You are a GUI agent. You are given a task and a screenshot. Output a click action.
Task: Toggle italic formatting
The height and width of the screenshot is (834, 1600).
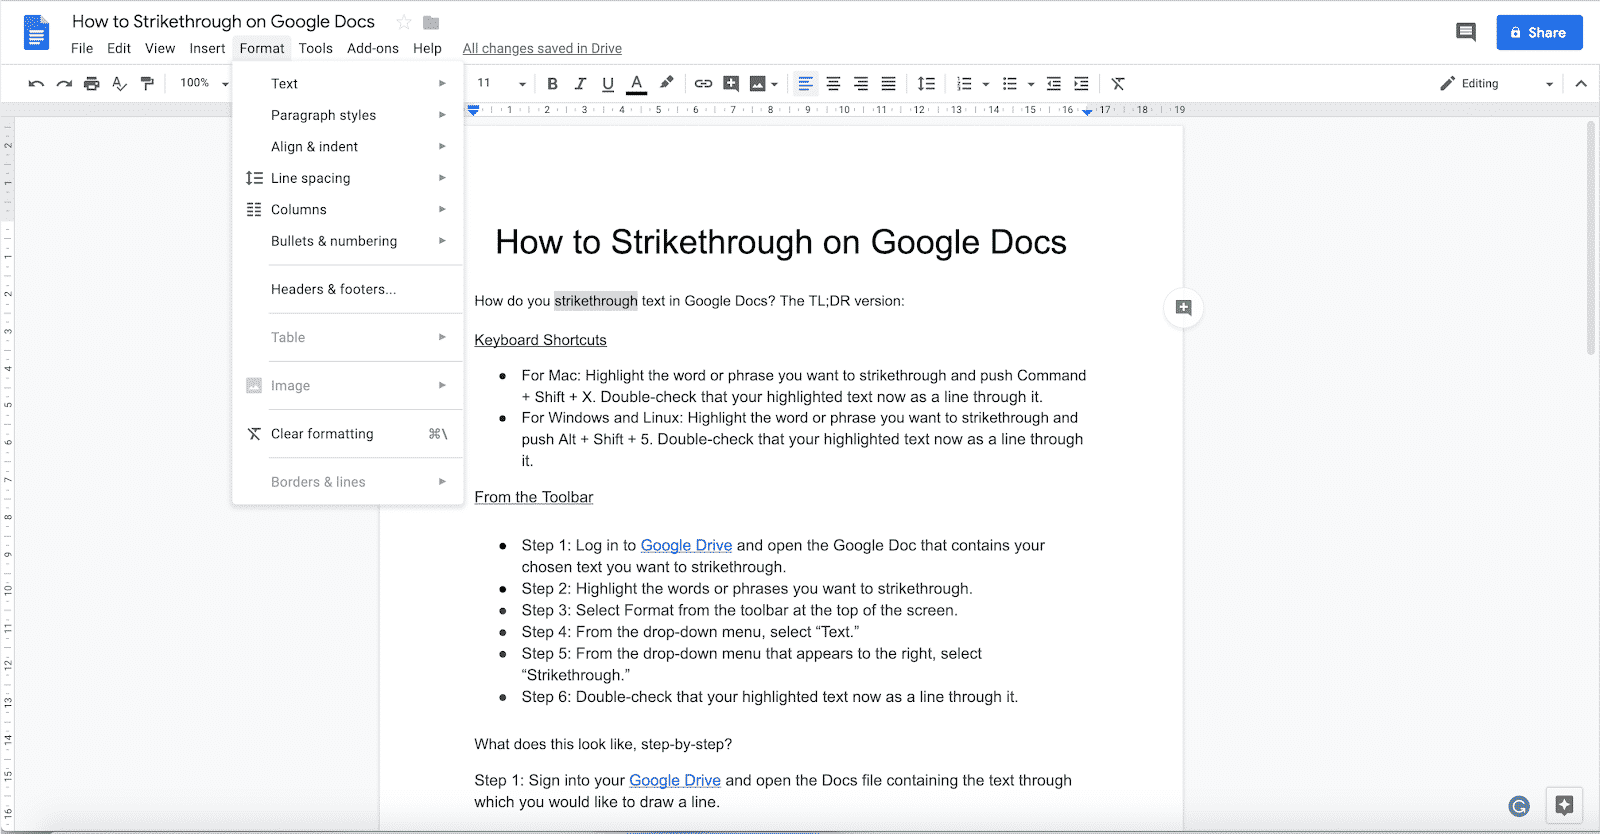580,84
